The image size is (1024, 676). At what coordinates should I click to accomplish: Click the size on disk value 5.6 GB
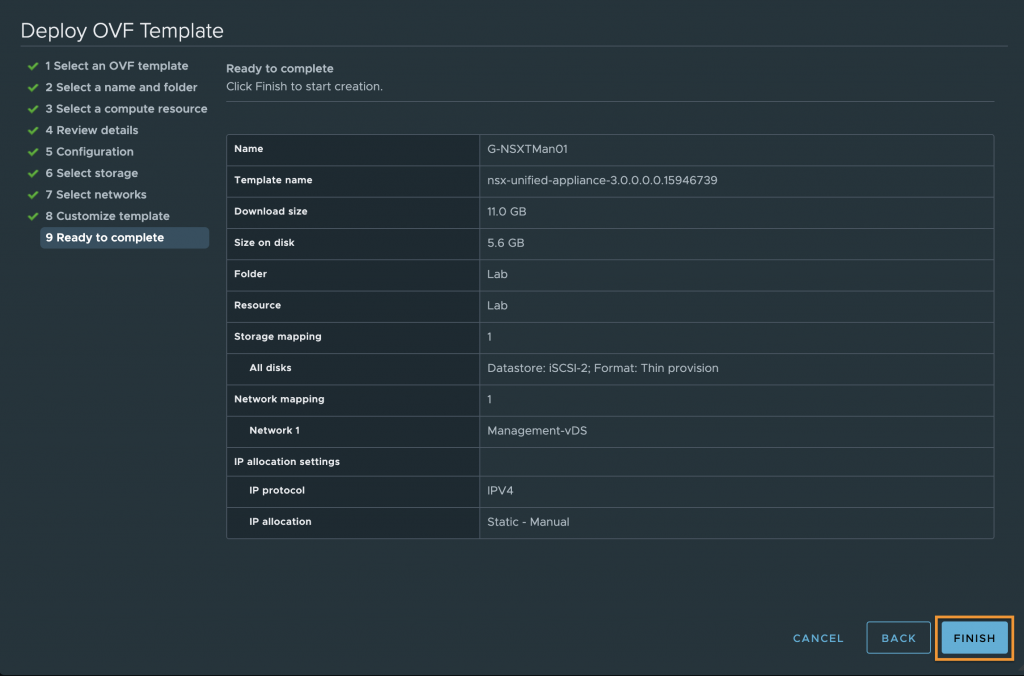(505, 243)
